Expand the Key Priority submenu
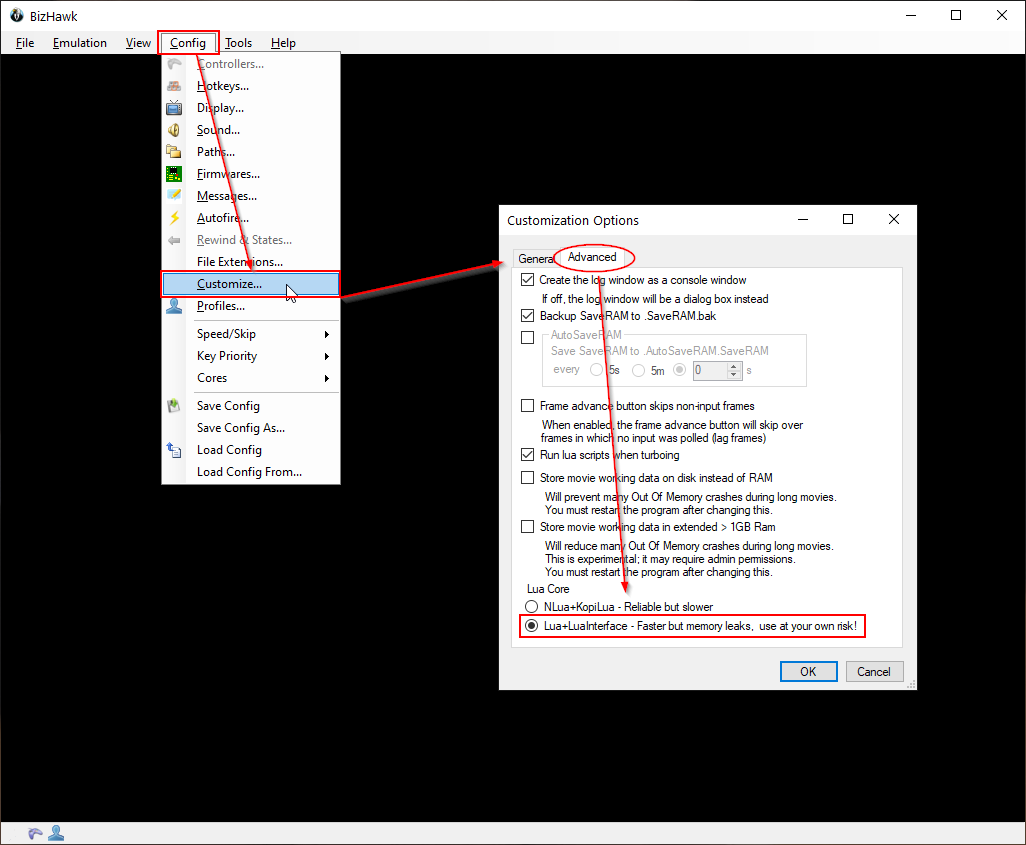The height and width of the screenshot is (845, 1026). tap(251, 356)
